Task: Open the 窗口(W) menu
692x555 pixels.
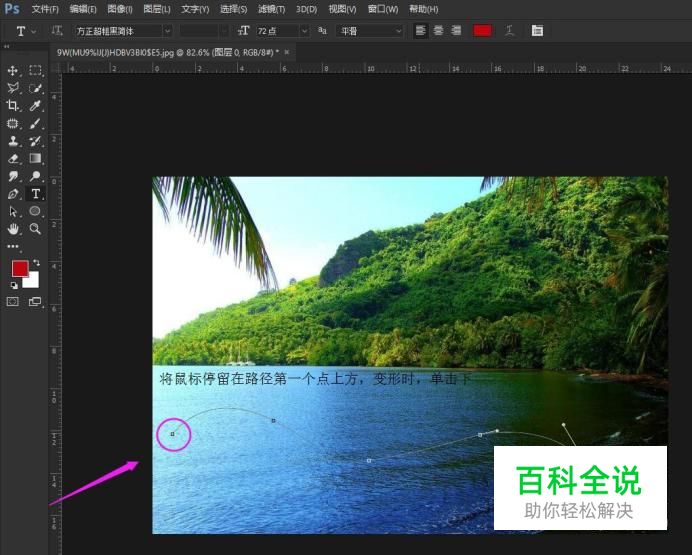Action: click(x=383, y=9)
